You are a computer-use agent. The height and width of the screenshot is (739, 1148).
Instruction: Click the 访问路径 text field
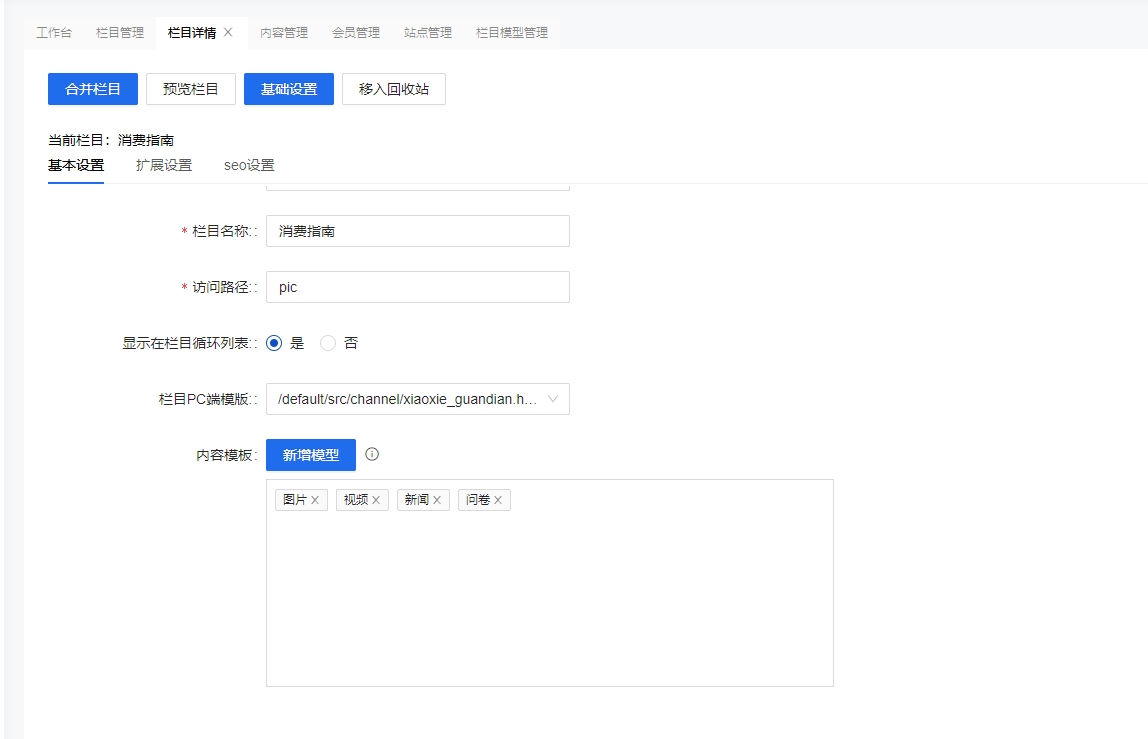[417, 287]
